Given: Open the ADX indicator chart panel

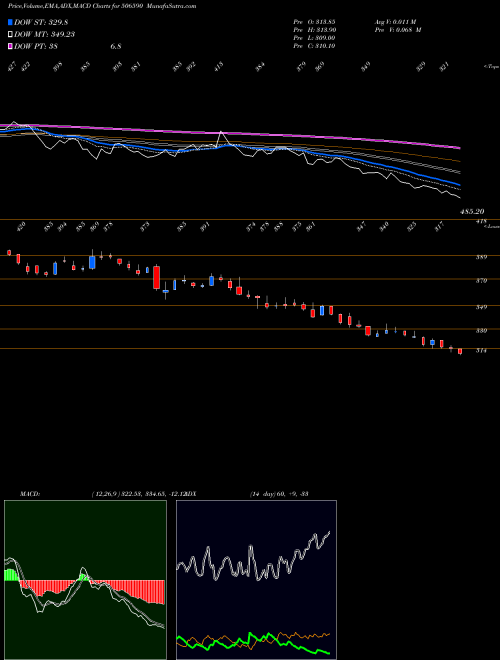Looking at the screenshot, I should pyautogui.click(x=256, y=580).
